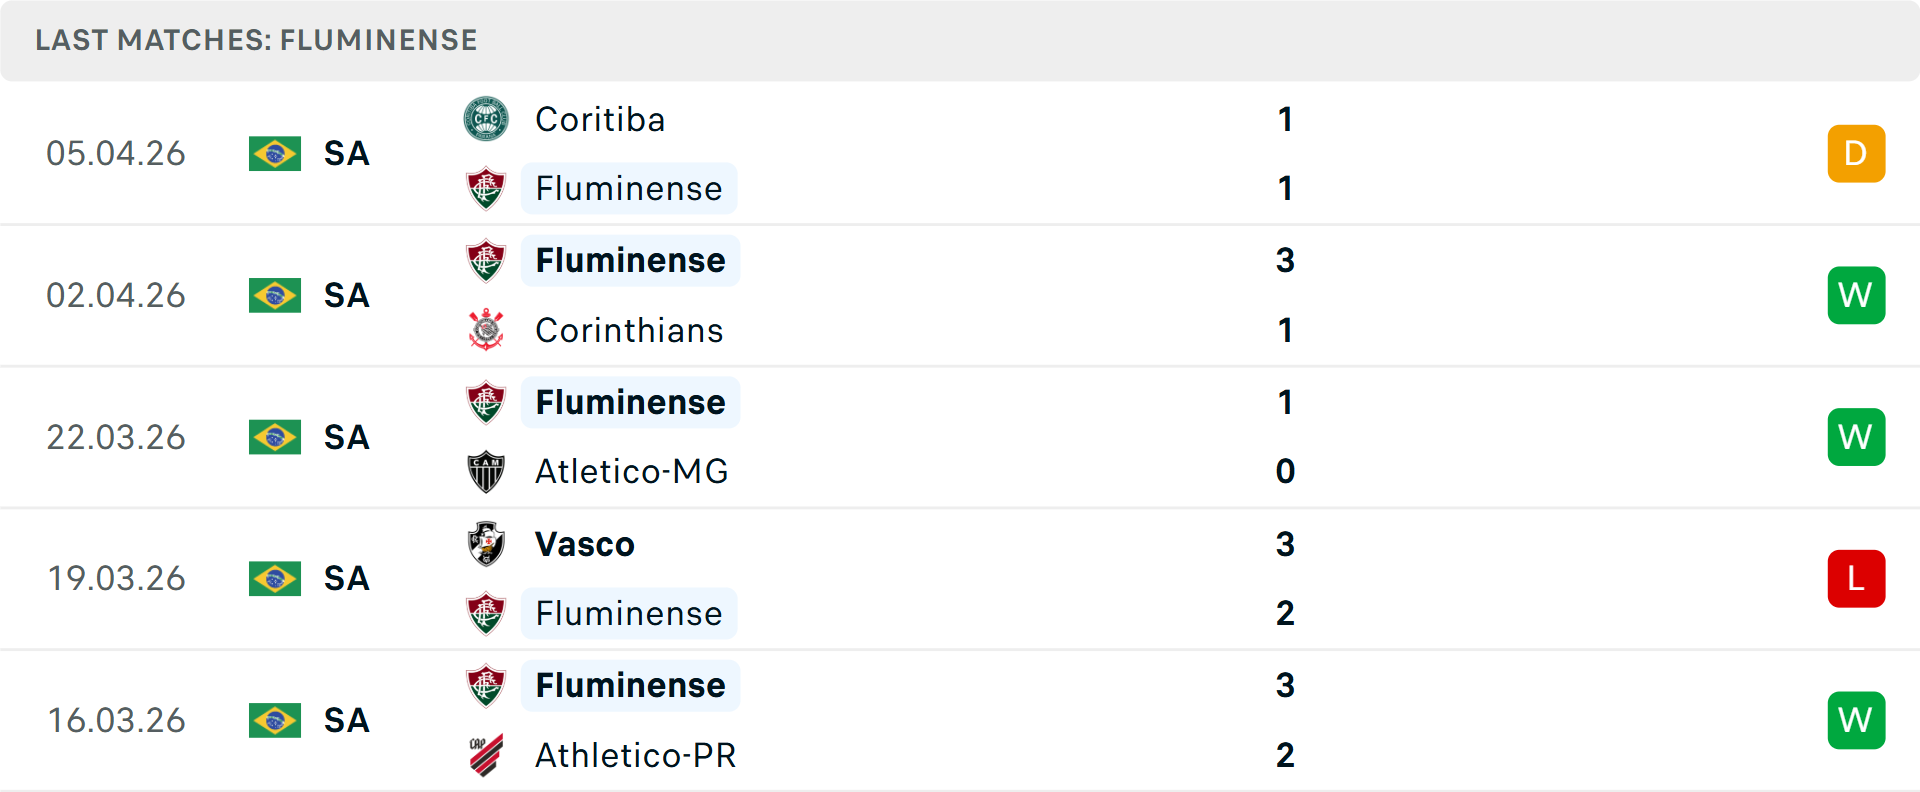
Task: Click the Corinthians team name
Action: (629, 330)
